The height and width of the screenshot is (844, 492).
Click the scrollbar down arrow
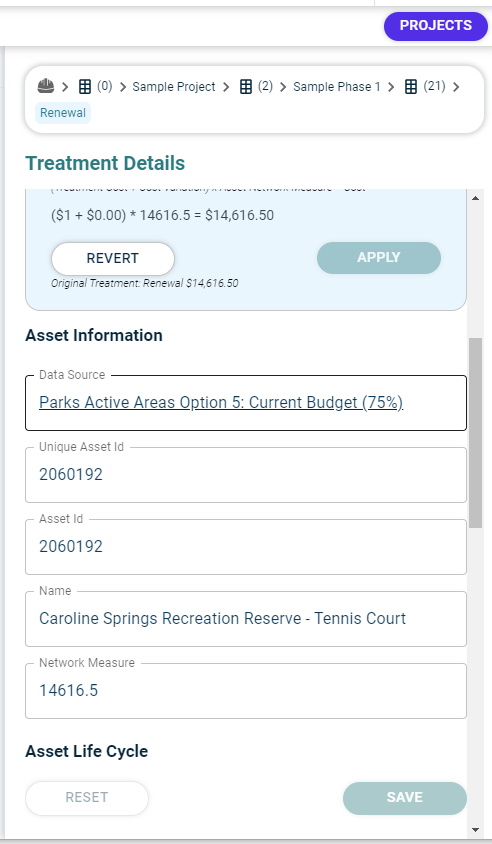click(x=475, y=829)
